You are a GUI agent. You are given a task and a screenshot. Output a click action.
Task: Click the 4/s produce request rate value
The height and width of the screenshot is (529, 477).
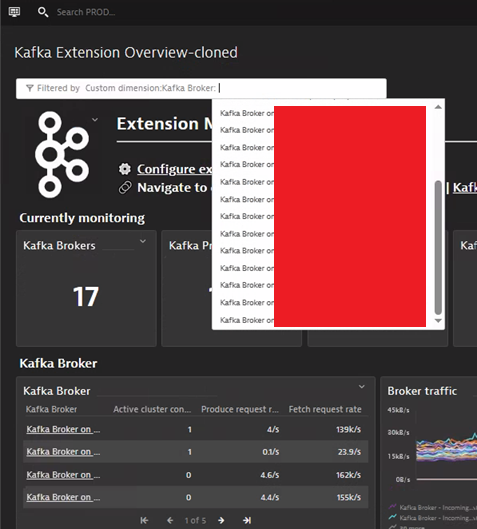[273, 429]
